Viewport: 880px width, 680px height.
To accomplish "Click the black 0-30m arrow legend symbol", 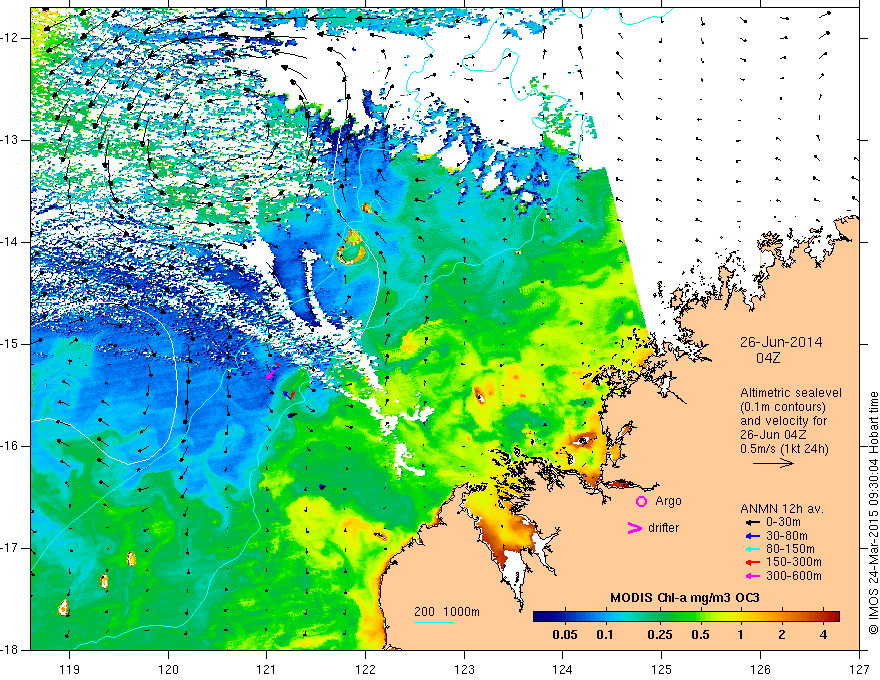I will click(x=751, y=522).
